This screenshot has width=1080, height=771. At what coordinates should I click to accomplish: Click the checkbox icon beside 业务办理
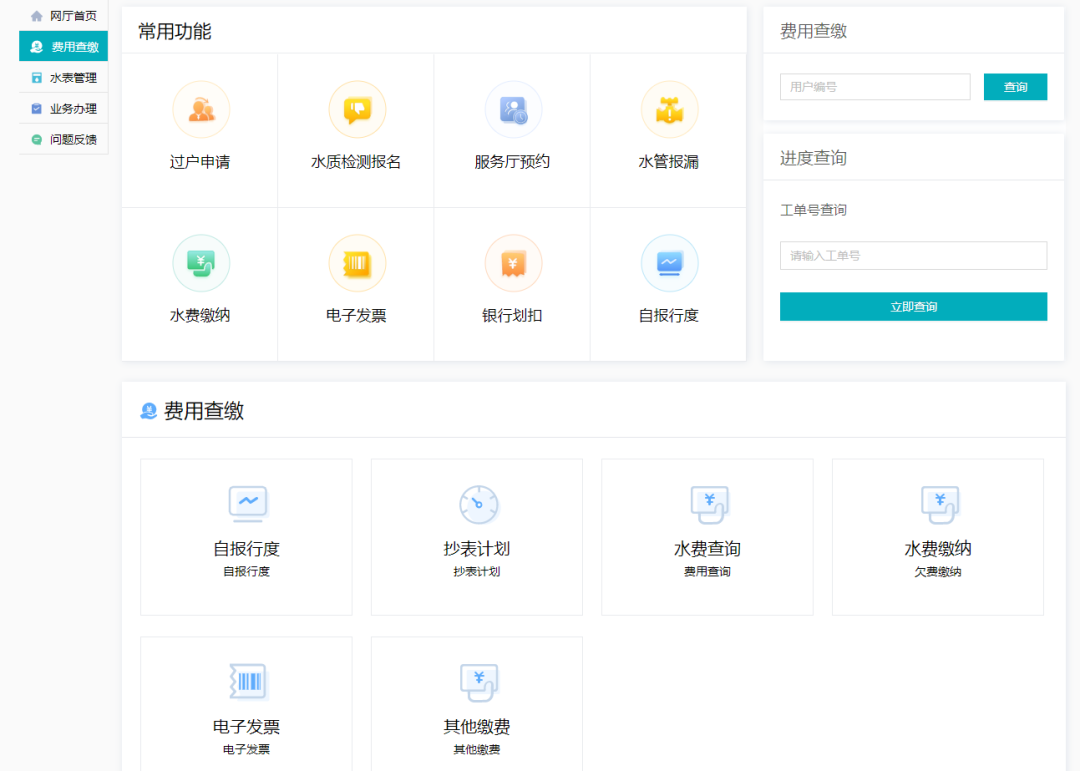[x=37, y=109]
